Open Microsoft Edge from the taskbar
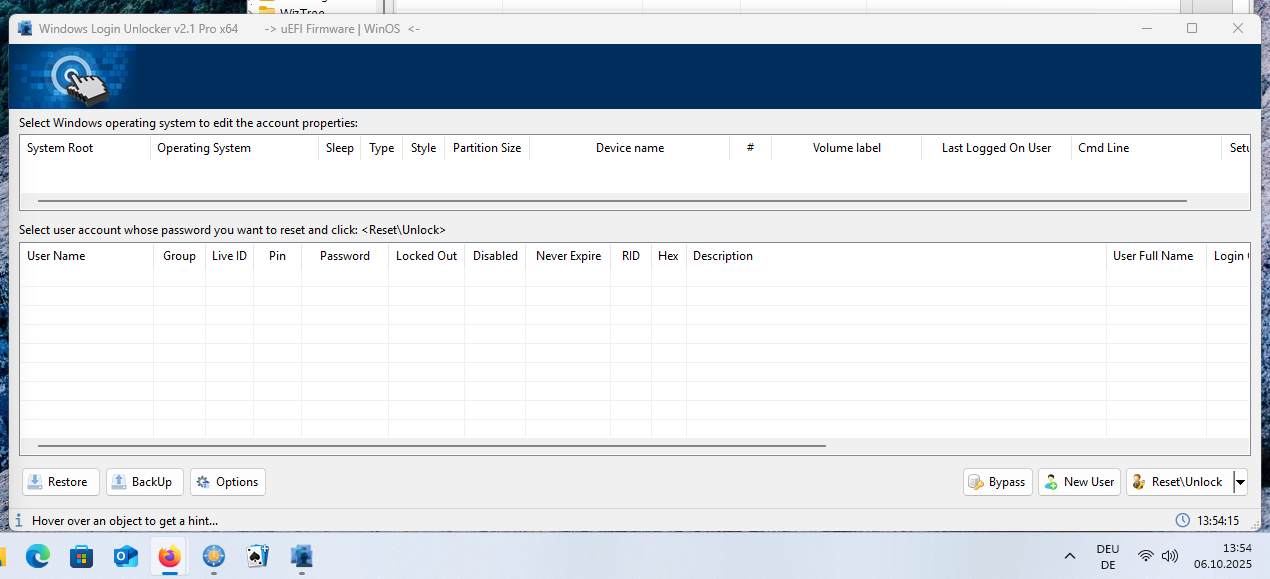This screenshot has width=1270, height=579. tap(38, 556)
